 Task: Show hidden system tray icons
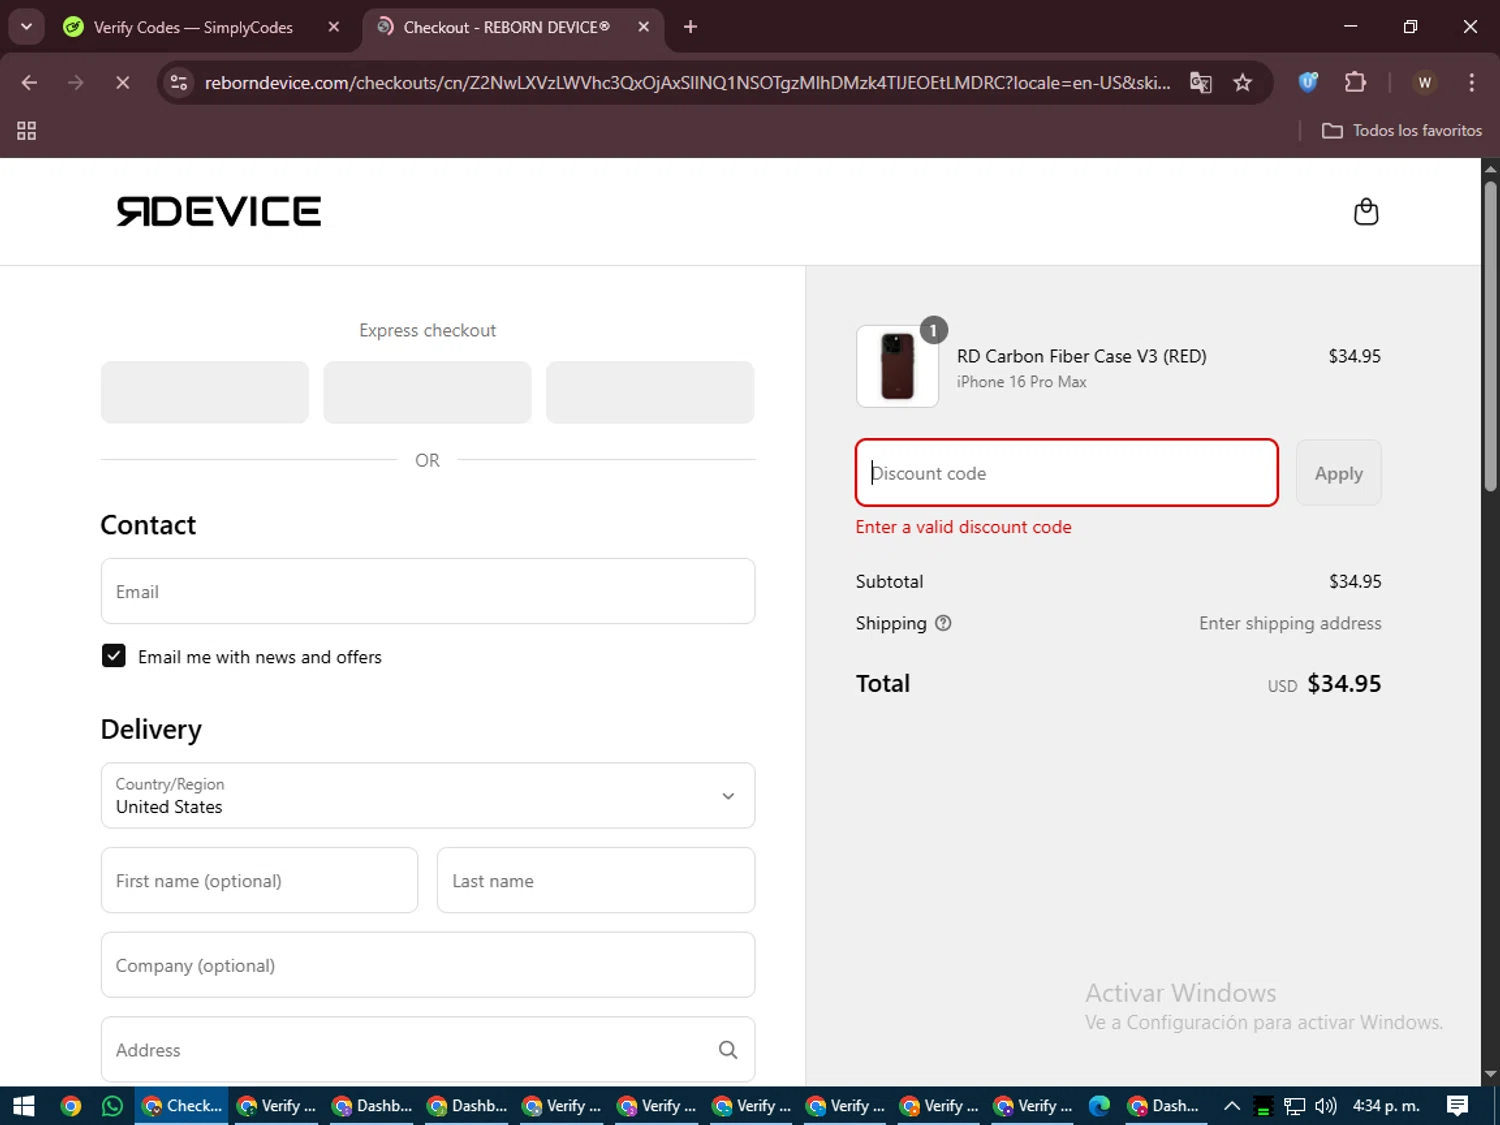pos(1232,1106)
